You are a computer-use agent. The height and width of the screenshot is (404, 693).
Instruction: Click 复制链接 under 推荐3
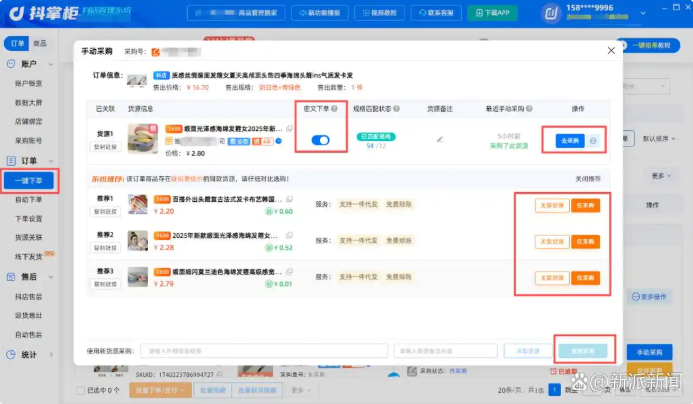(x=105, y=284)
